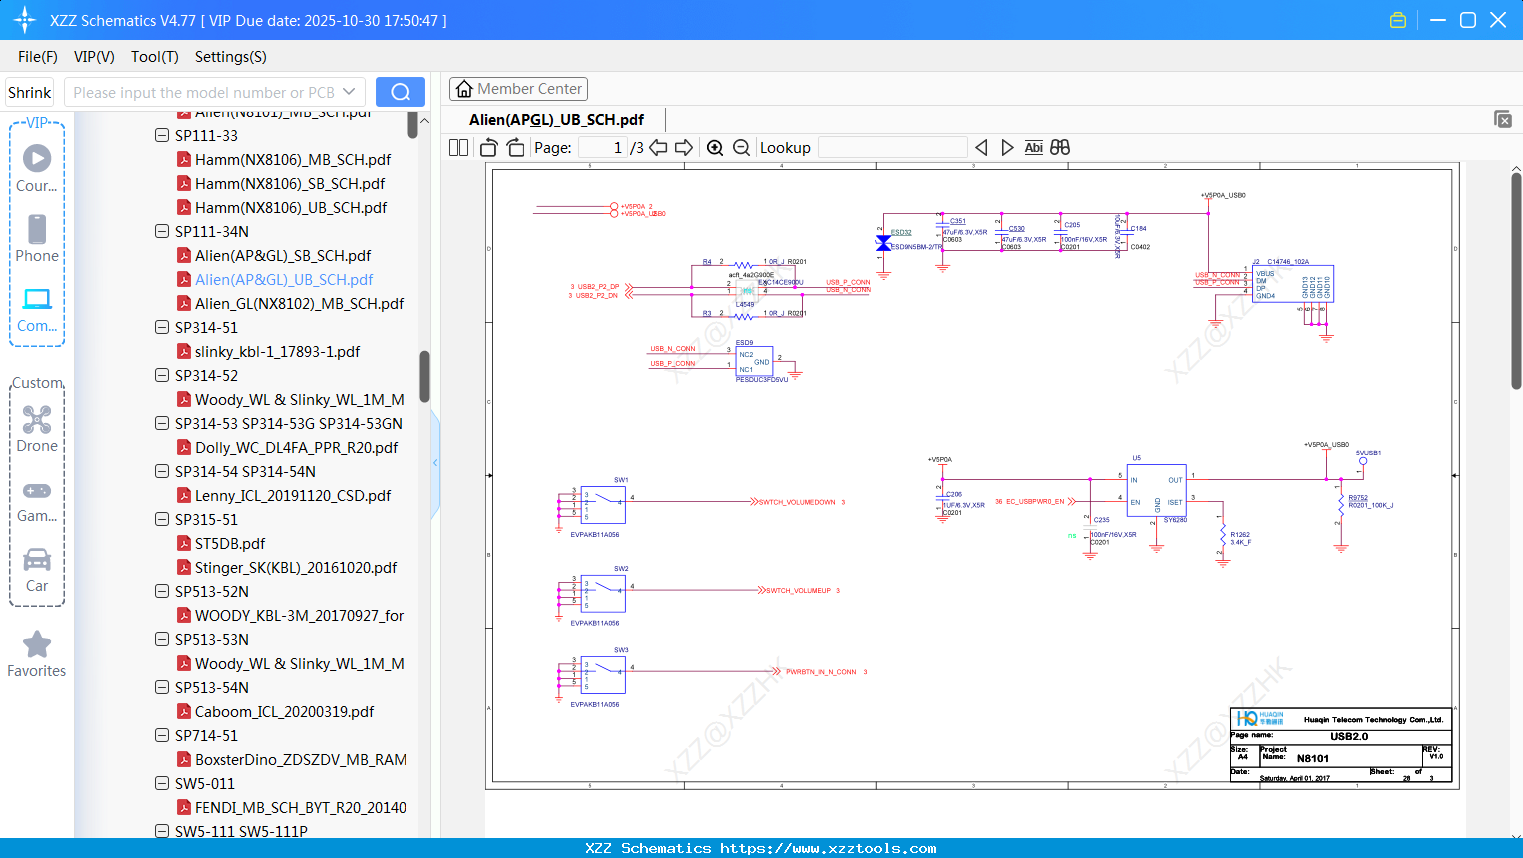Image resolution: width=1523 pixels, height=858 pixels.
Task: Open the model number dropdown arrow
Action: [x=349, y=92]
